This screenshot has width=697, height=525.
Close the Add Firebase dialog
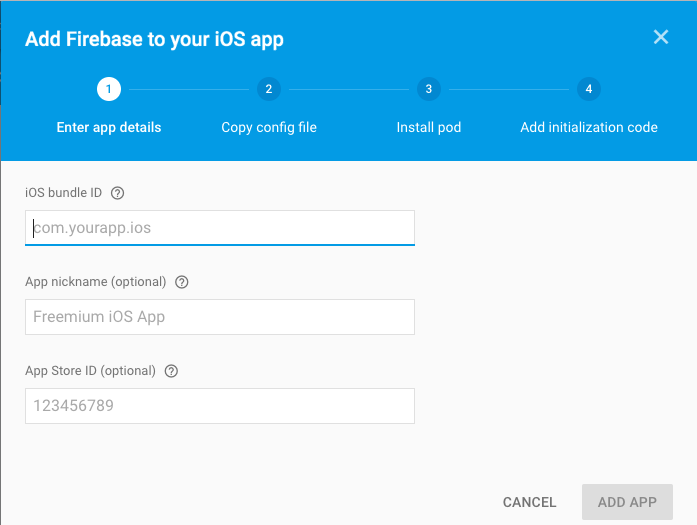point(660,38)
